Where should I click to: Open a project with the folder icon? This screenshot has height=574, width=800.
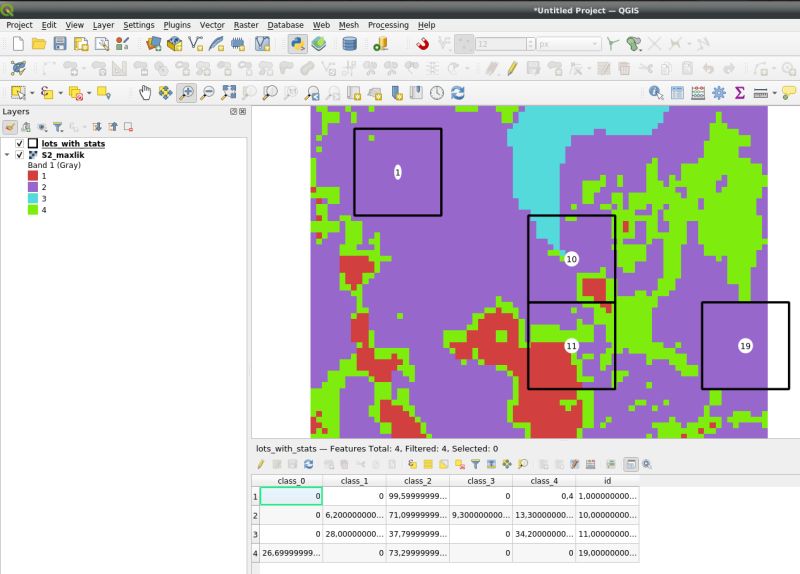(39, 44)
